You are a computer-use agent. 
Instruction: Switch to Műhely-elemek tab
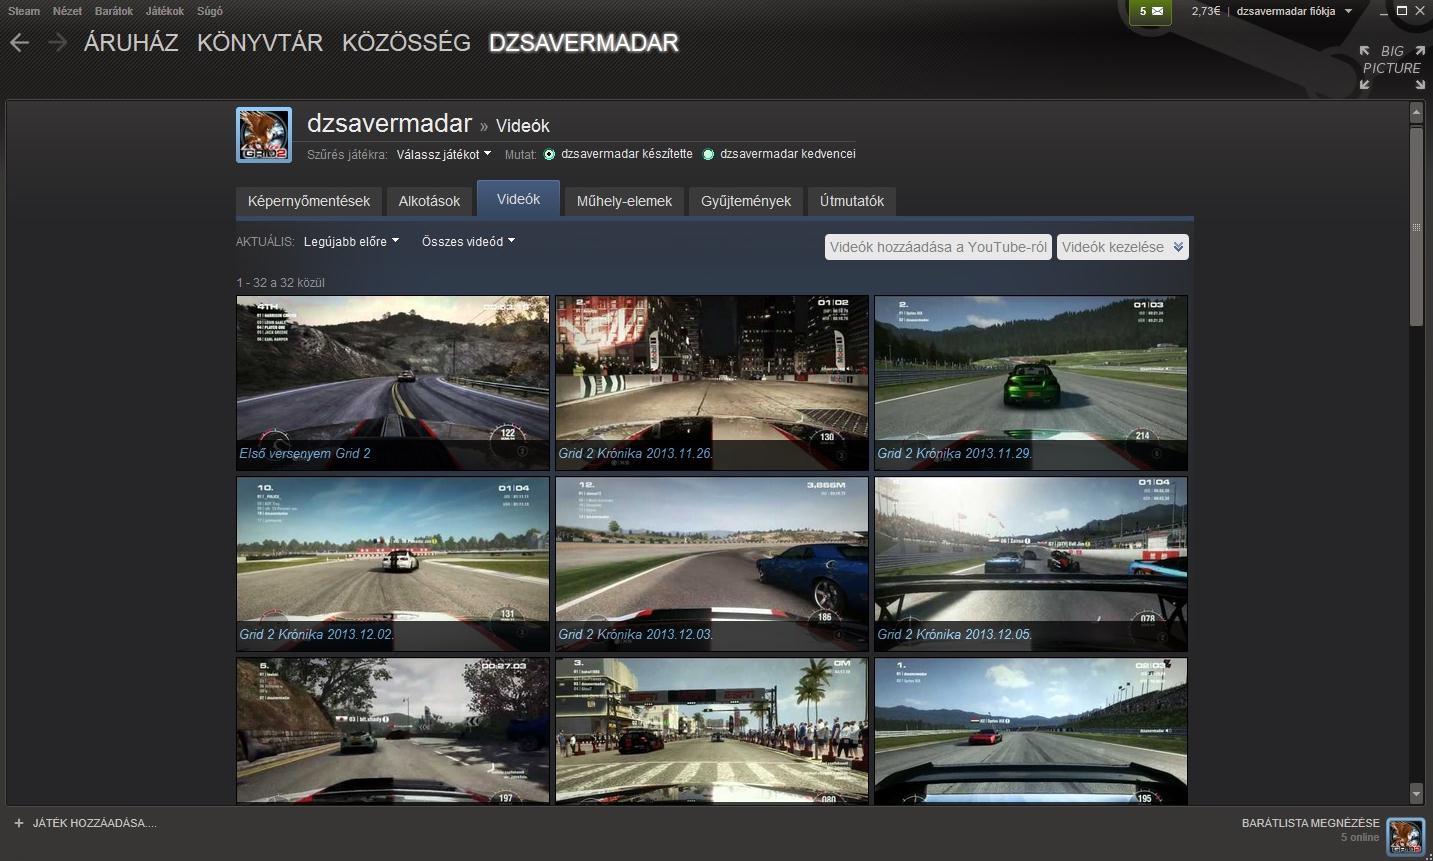624,201
